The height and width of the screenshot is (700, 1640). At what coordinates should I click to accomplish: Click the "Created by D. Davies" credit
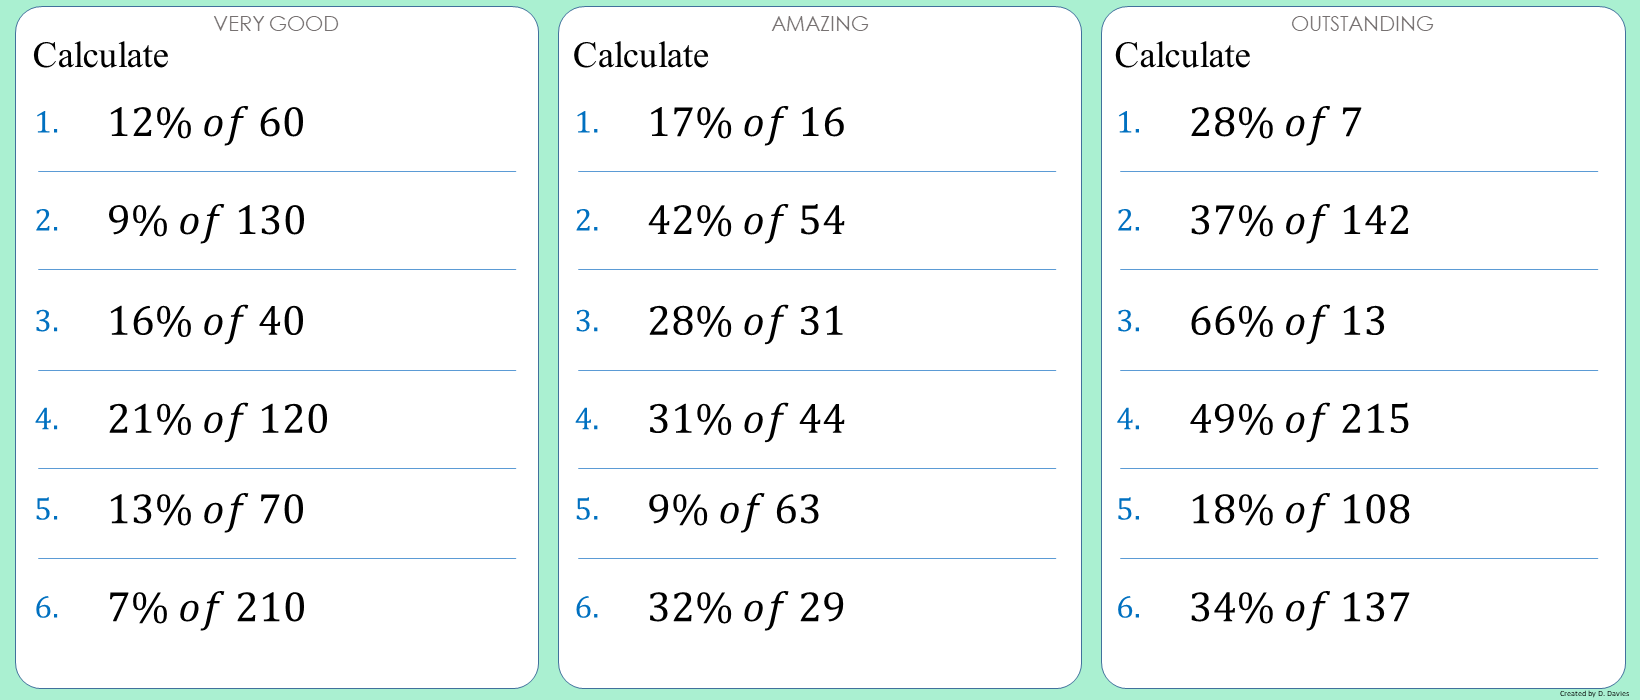[x=1594, y=693]
